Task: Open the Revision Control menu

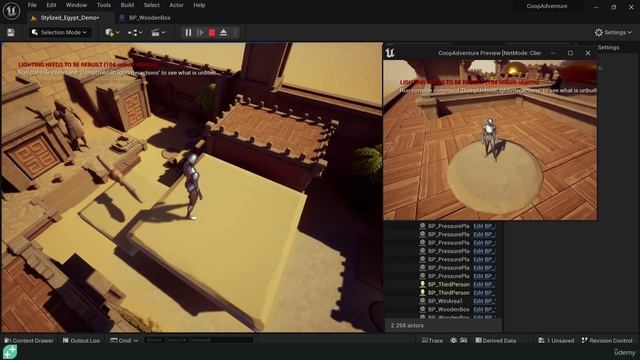Action: (607, 340)
